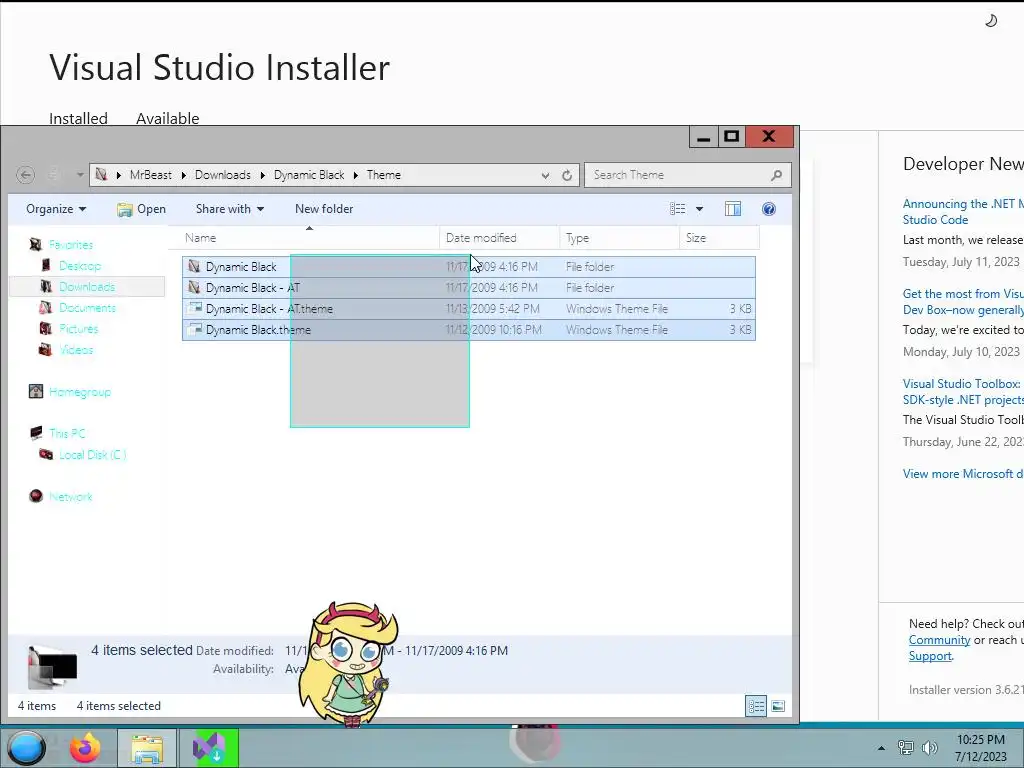
Task: Click search magnifier icon in Explorer
Action: pos(776,175)
